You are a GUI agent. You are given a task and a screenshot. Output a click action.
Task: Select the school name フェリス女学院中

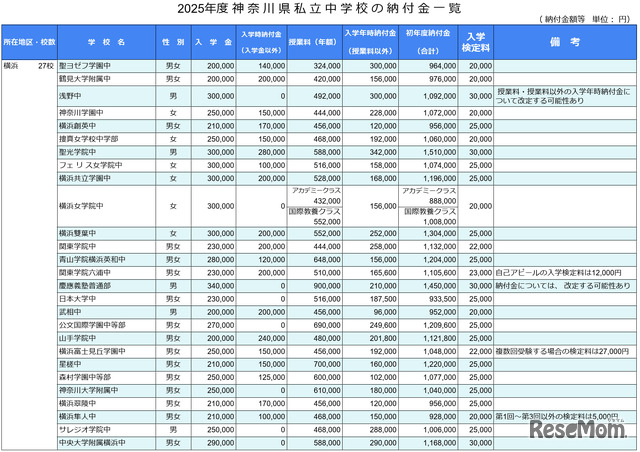(x=91, y=165)
